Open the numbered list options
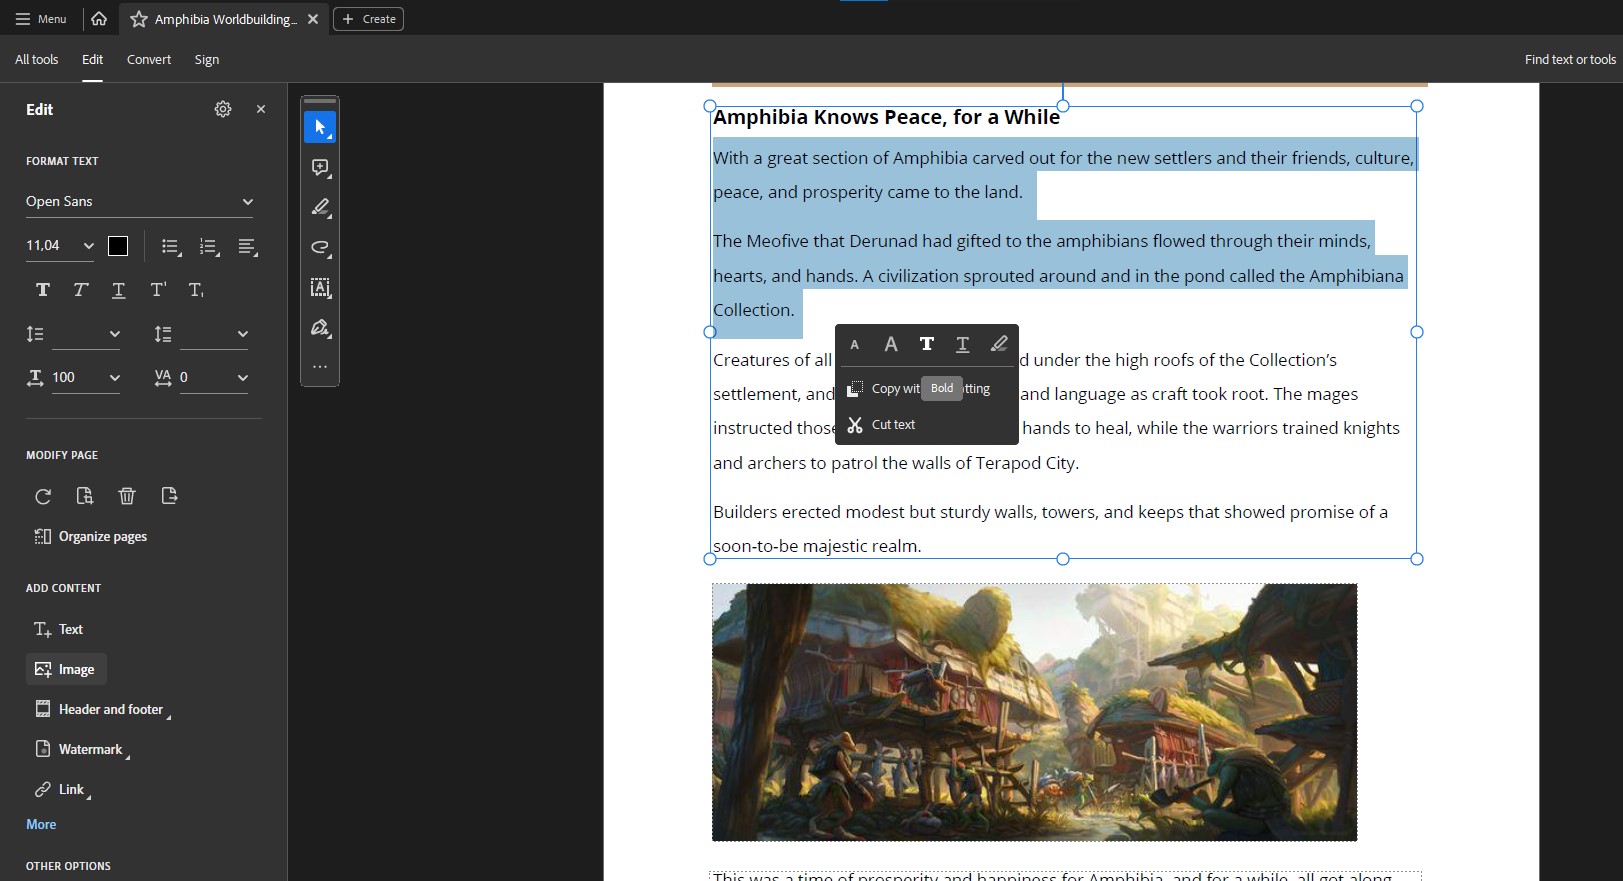Viewport: 1623px width, 881px height. point(209,247)
